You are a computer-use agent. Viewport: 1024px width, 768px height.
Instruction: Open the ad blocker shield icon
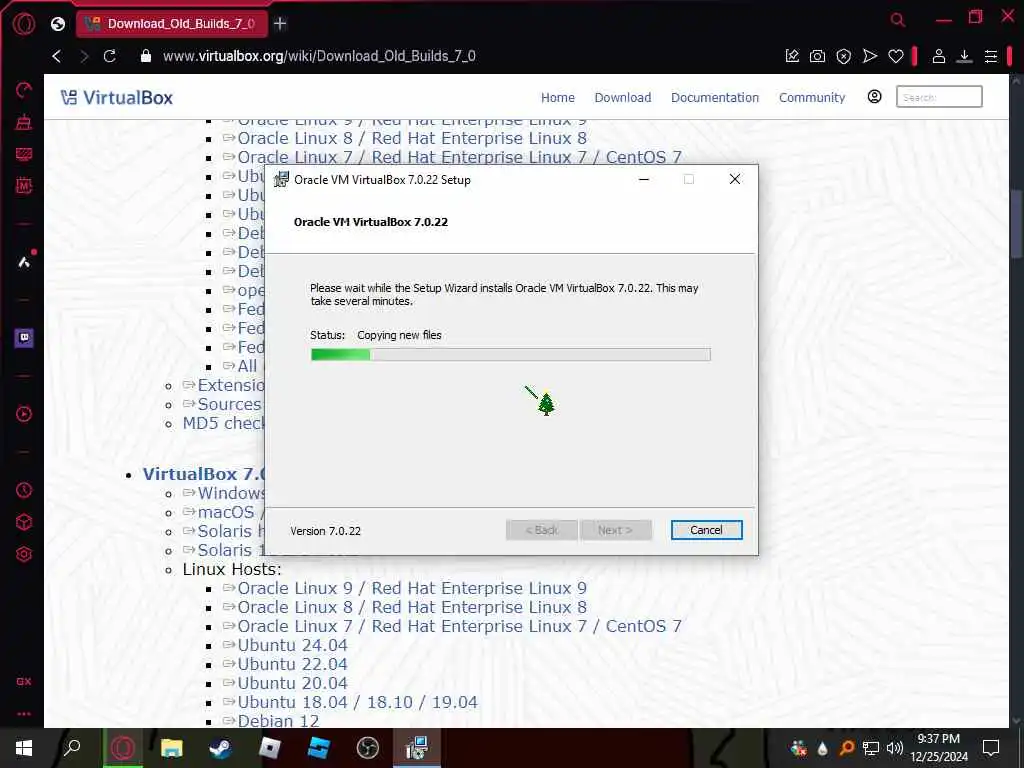click(844, 56)
